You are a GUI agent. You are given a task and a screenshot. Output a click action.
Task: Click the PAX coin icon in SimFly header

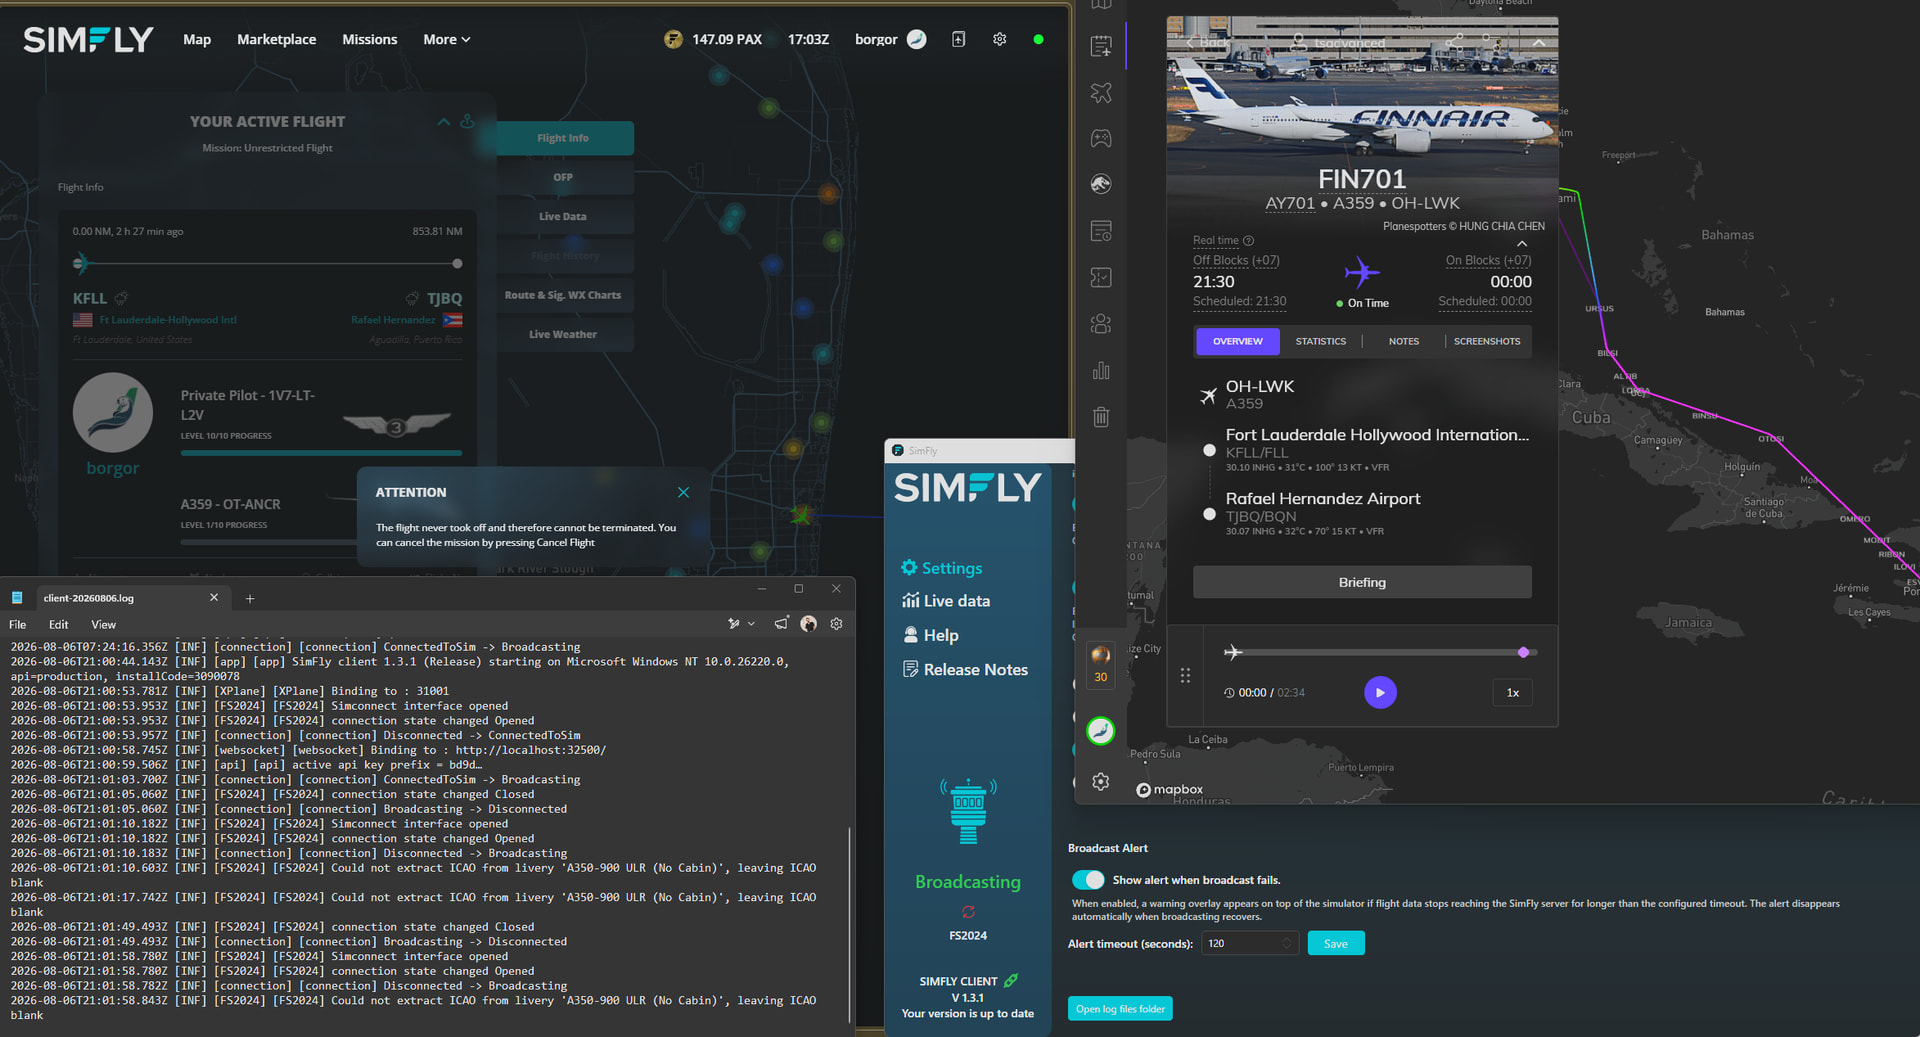pos(673,39)
